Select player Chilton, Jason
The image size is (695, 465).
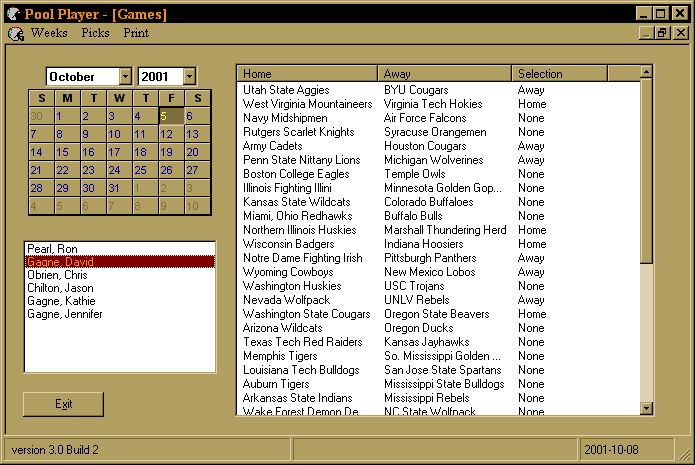pos(120,288)
